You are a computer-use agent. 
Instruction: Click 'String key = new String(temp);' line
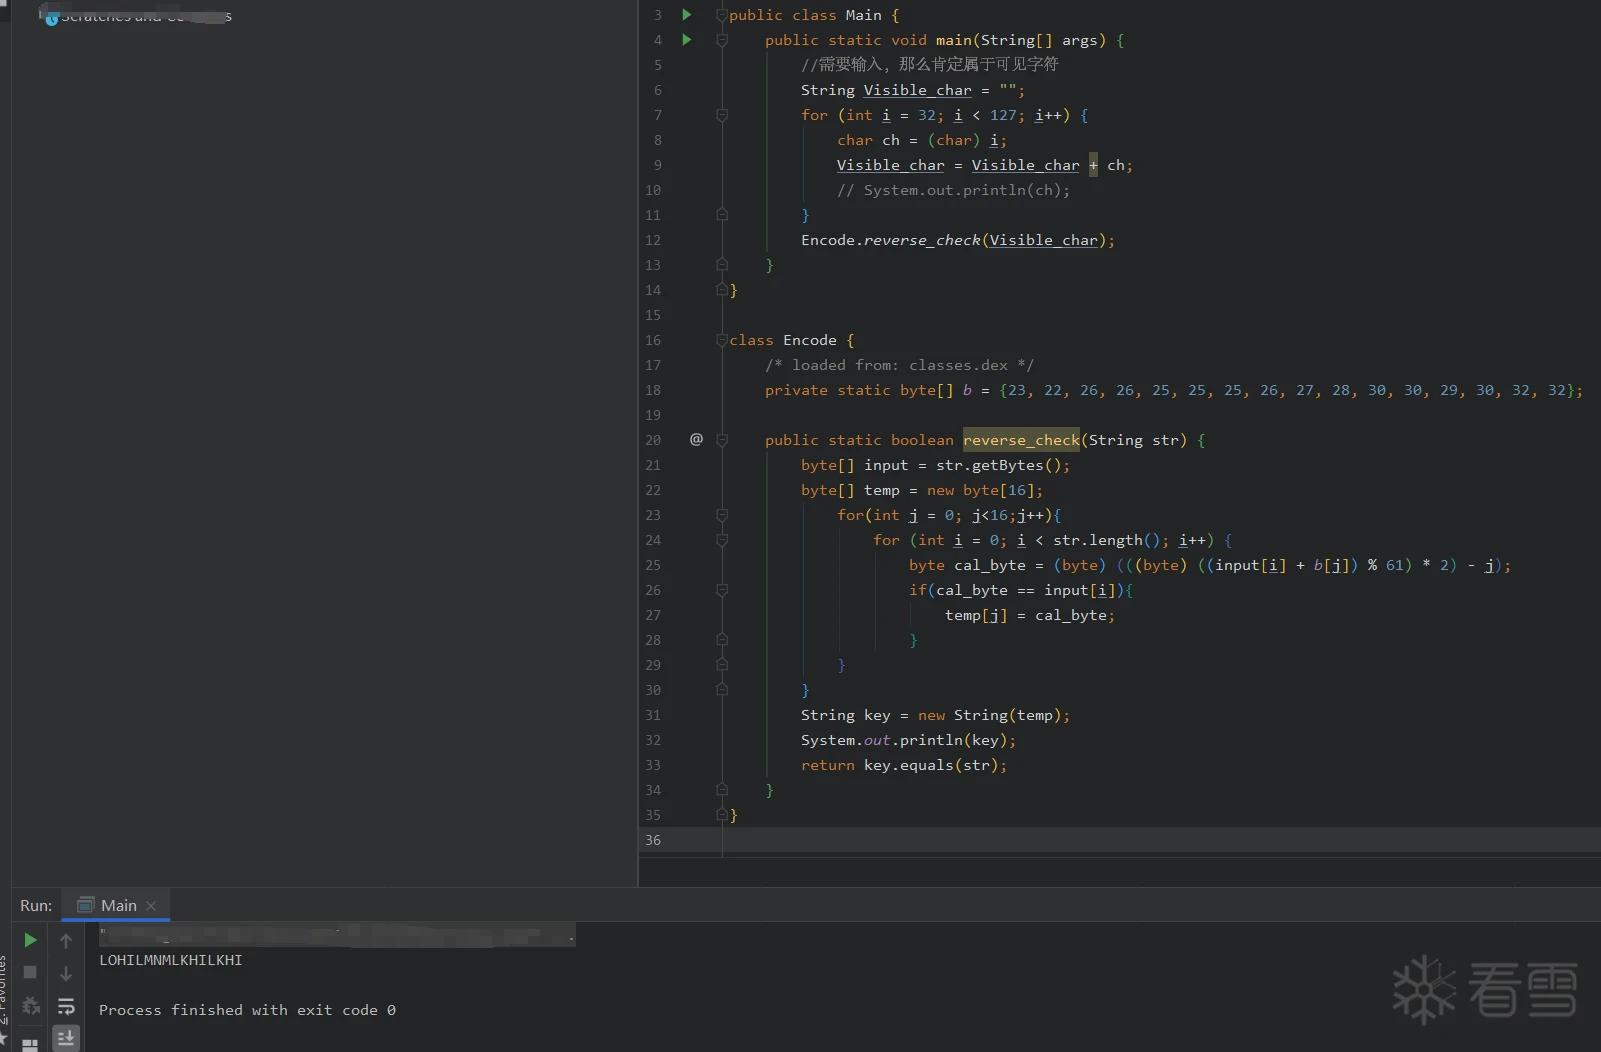tap(935, 715)
